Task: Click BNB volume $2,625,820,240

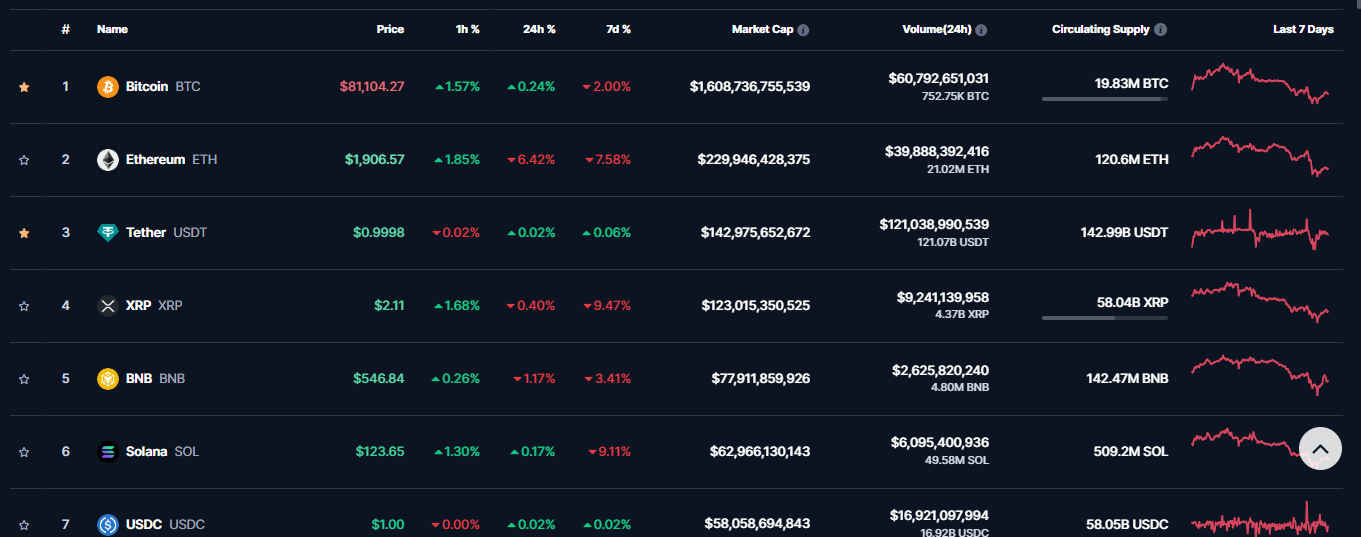Action: (941, 370)
